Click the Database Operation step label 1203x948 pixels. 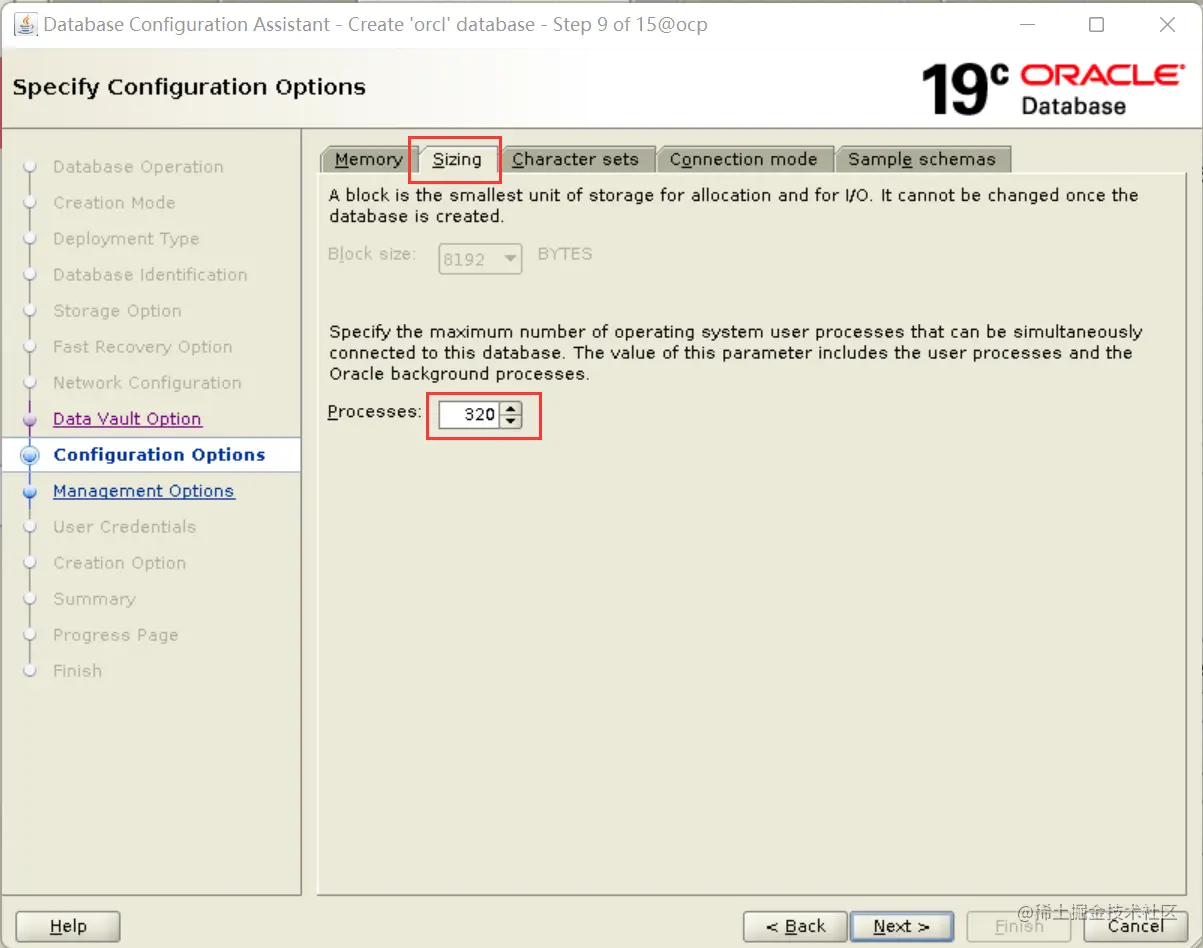(138, 167)
